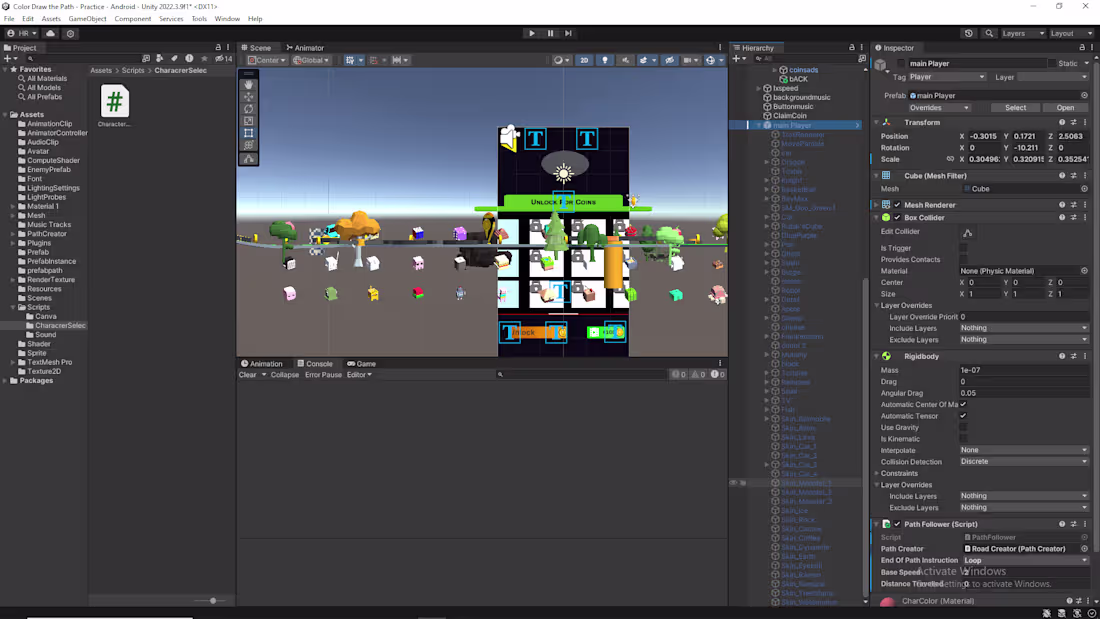Open the cloud services icon

[x=51, y=33]
